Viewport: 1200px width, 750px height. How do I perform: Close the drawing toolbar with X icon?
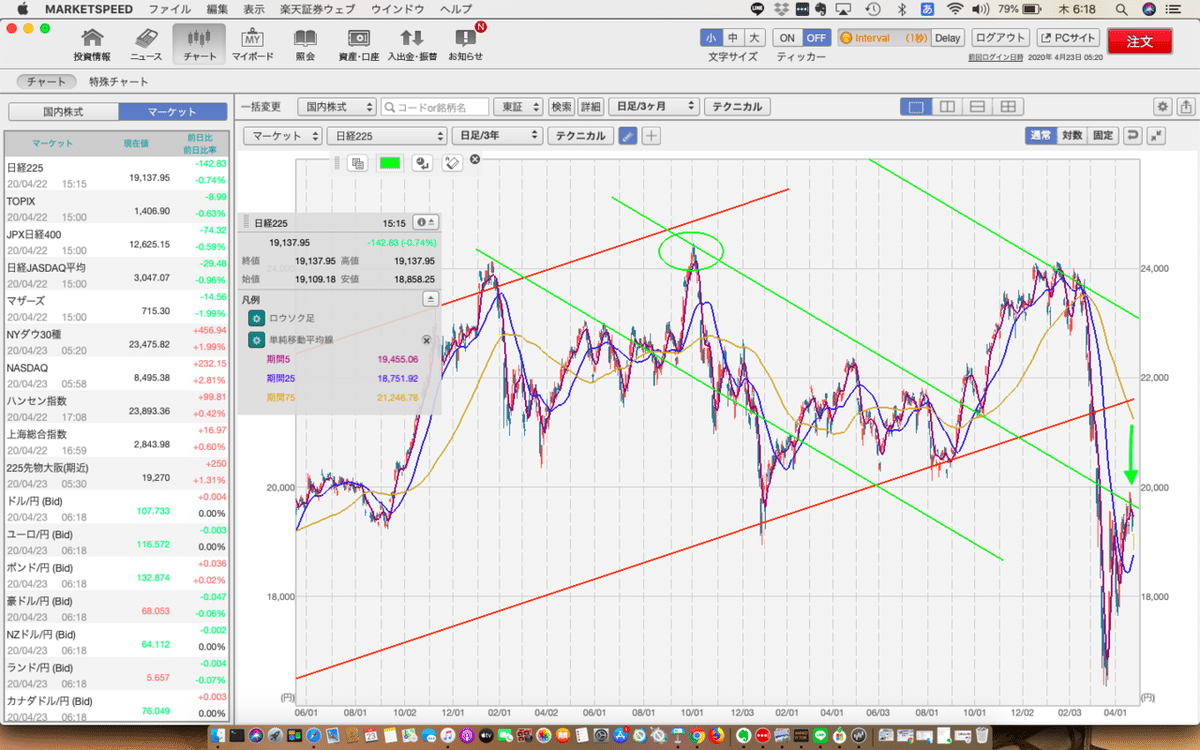[x=475, y=160]
